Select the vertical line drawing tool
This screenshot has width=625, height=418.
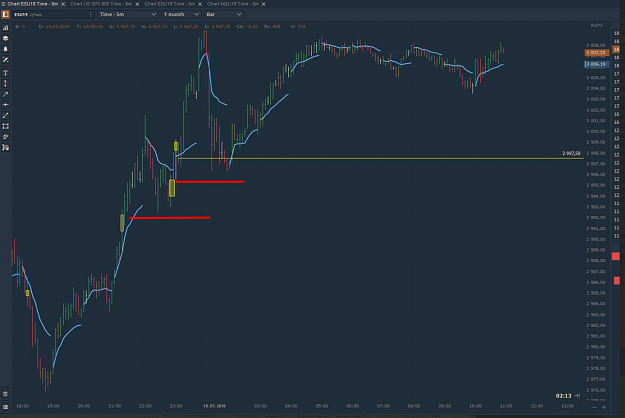(6, 84)
